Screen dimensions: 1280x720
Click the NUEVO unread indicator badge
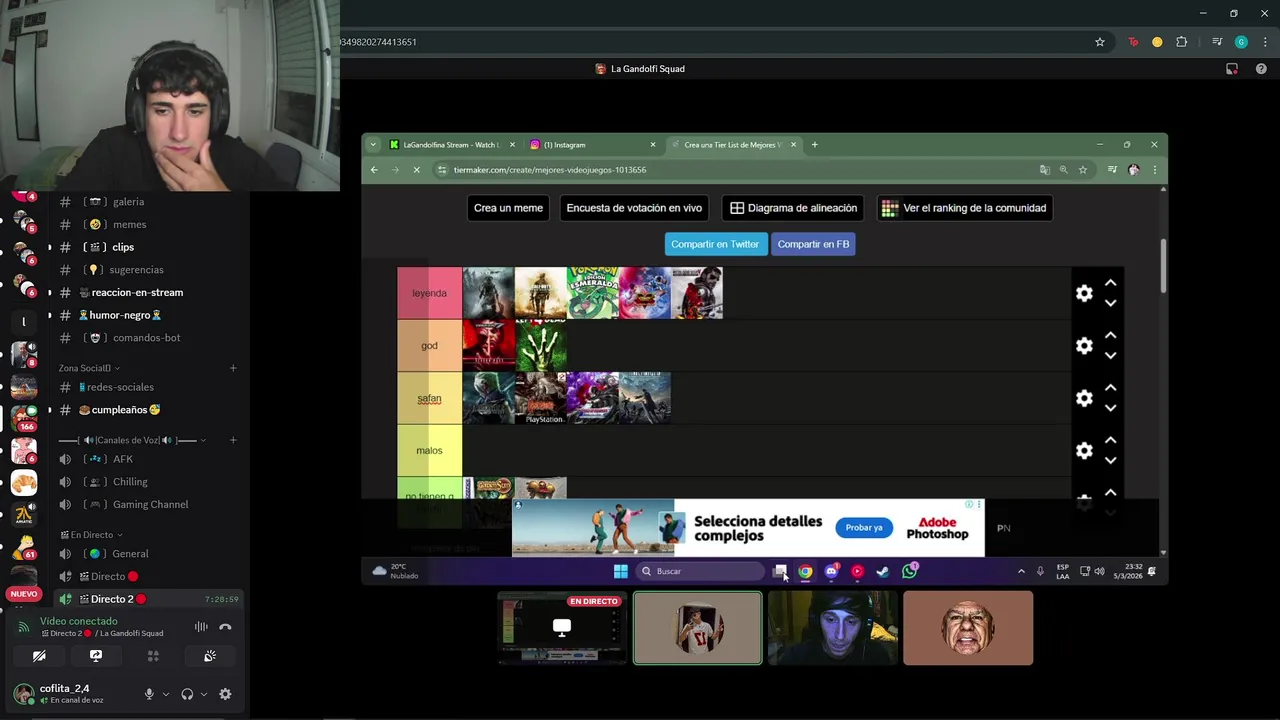pos(23,594)
